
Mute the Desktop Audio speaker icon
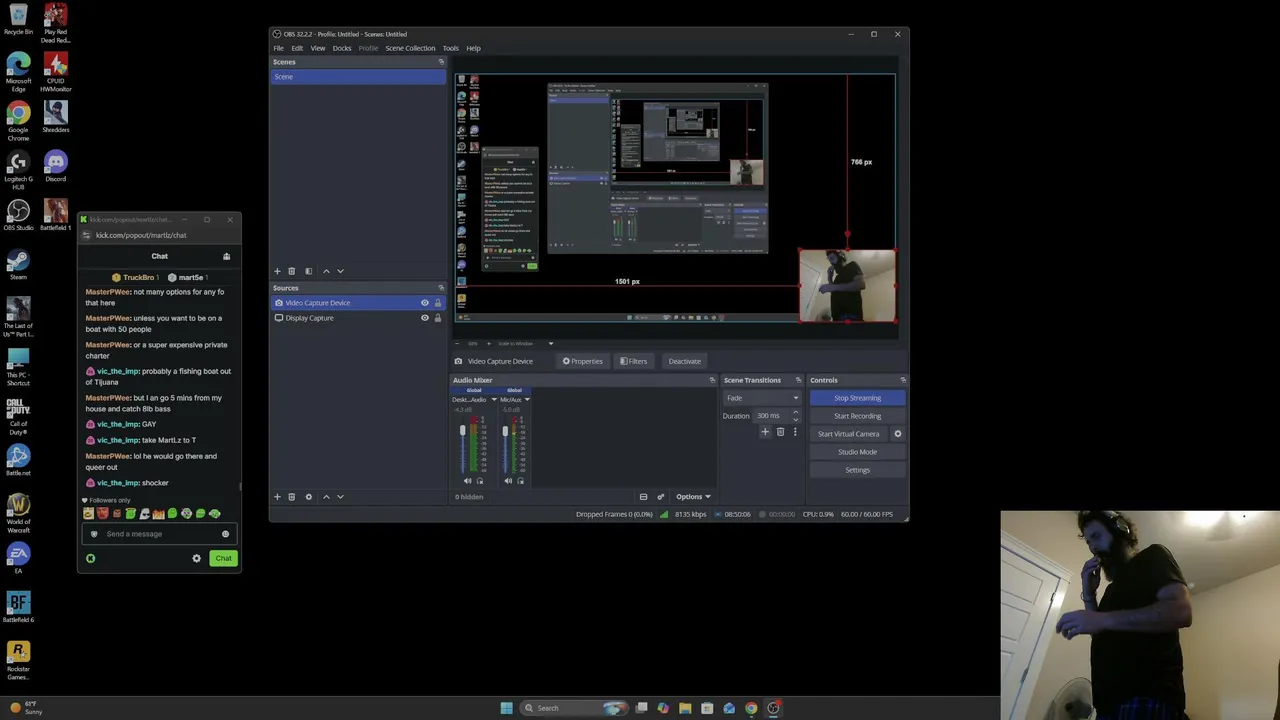pyautogui.click(x=467, y=481)
